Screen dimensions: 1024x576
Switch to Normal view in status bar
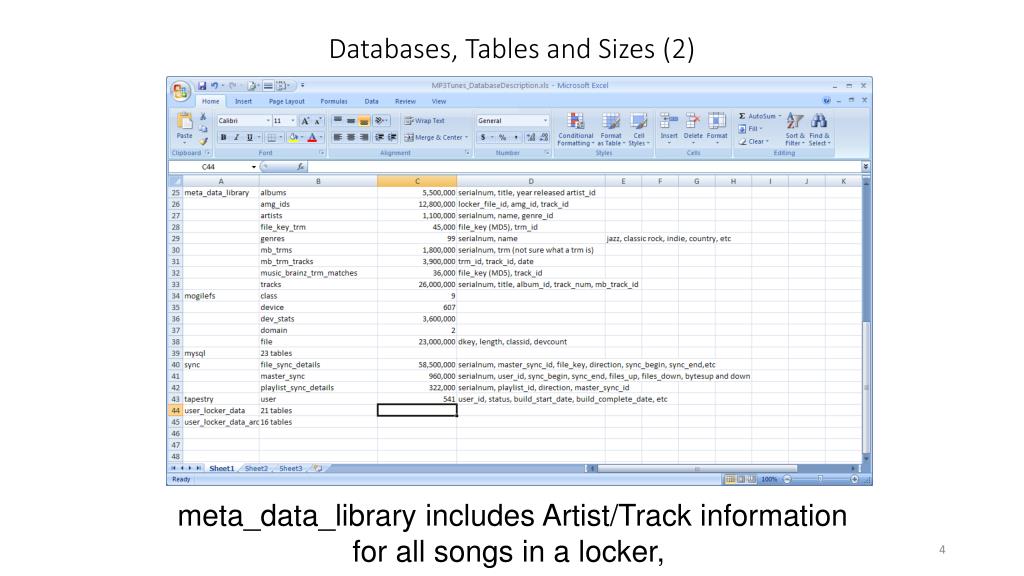tap(730, 479)
